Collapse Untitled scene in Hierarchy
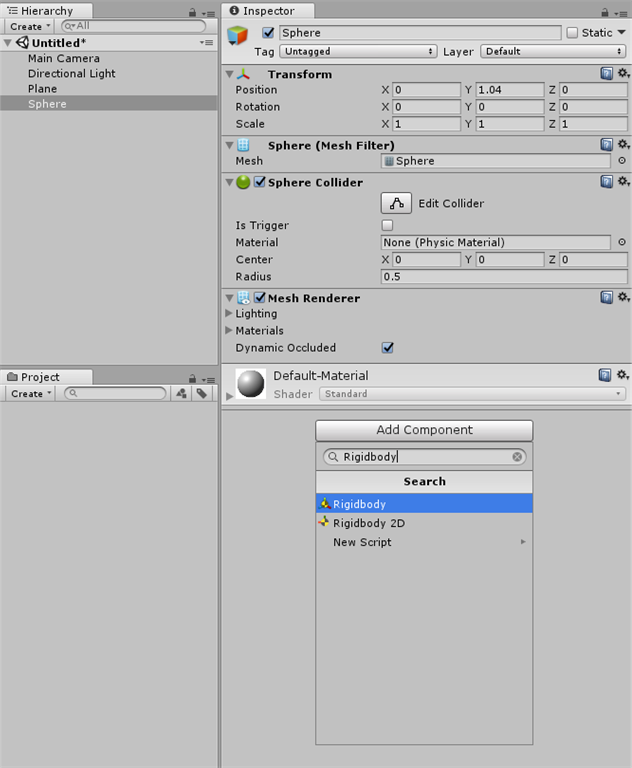Screen dimensions: 632x768 pyautogui.click(x=7, y=43)
